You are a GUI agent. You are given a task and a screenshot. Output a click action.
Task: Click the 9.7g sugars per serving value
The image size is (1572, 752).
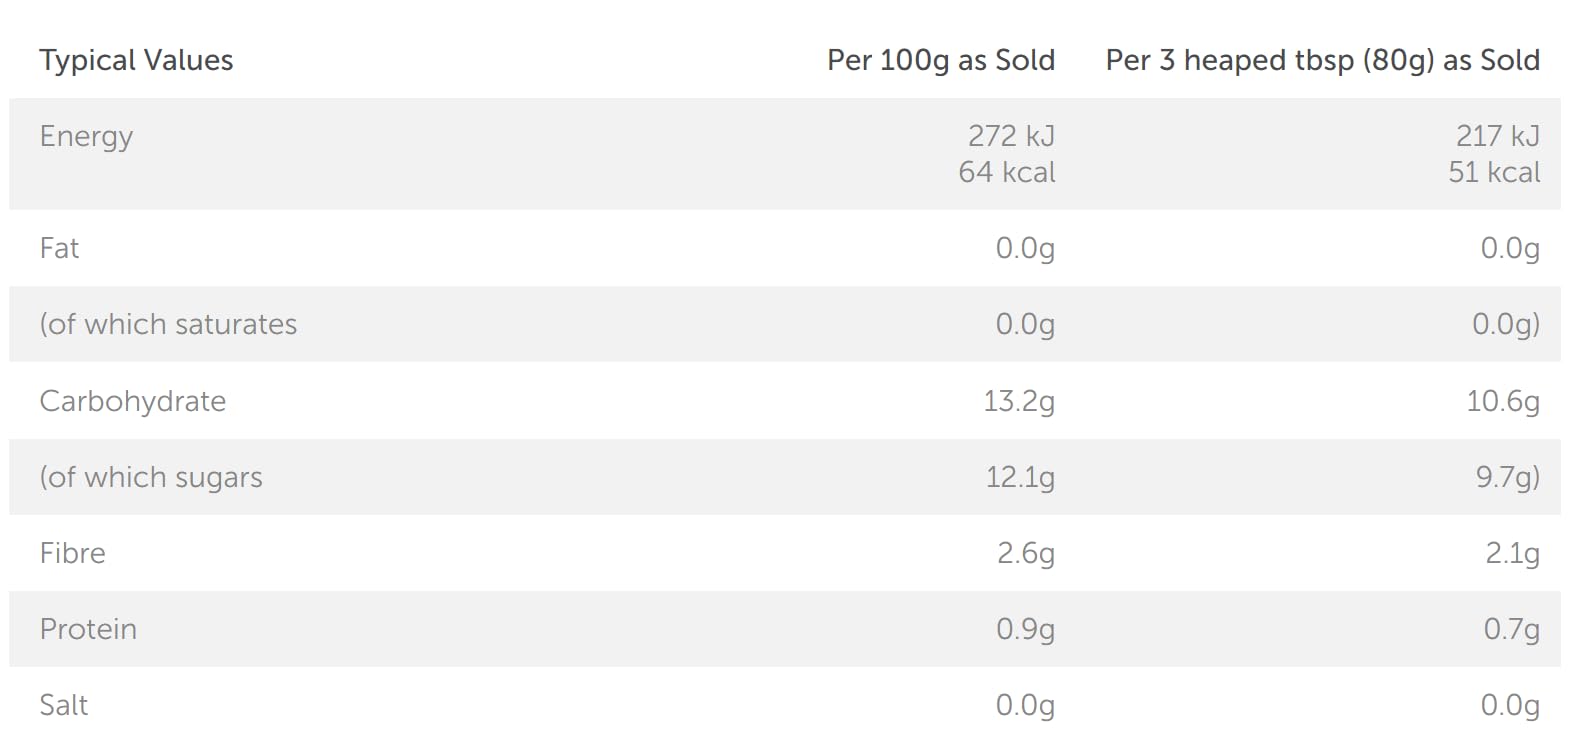point(1507,477)
